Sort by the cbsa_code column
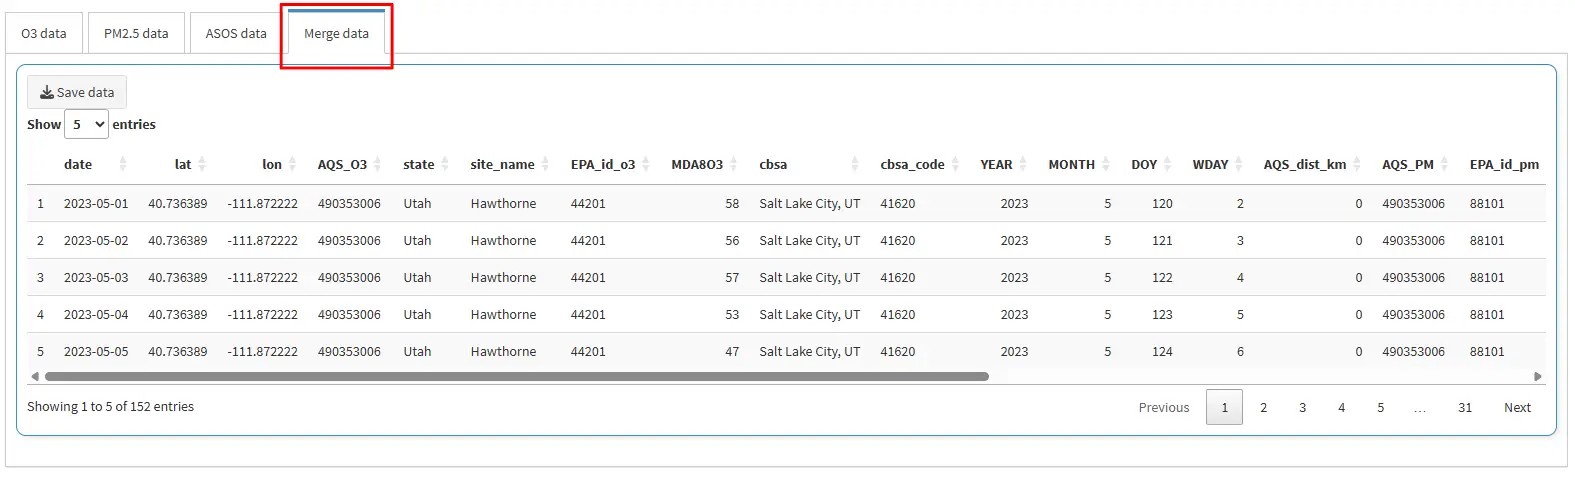Viewport: 1575px width, 481px height. [912, 164]
